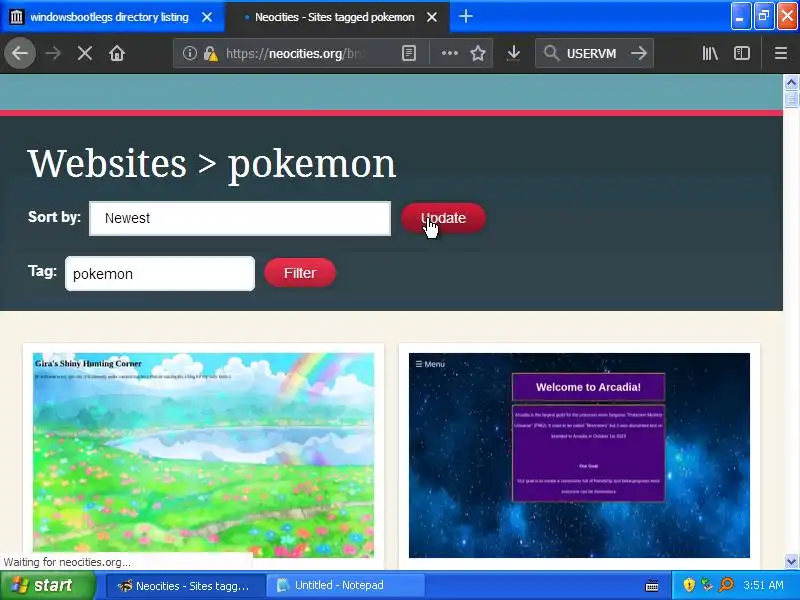Click the padlock warning security icon

pyautogui.click(x=211, y=53)
